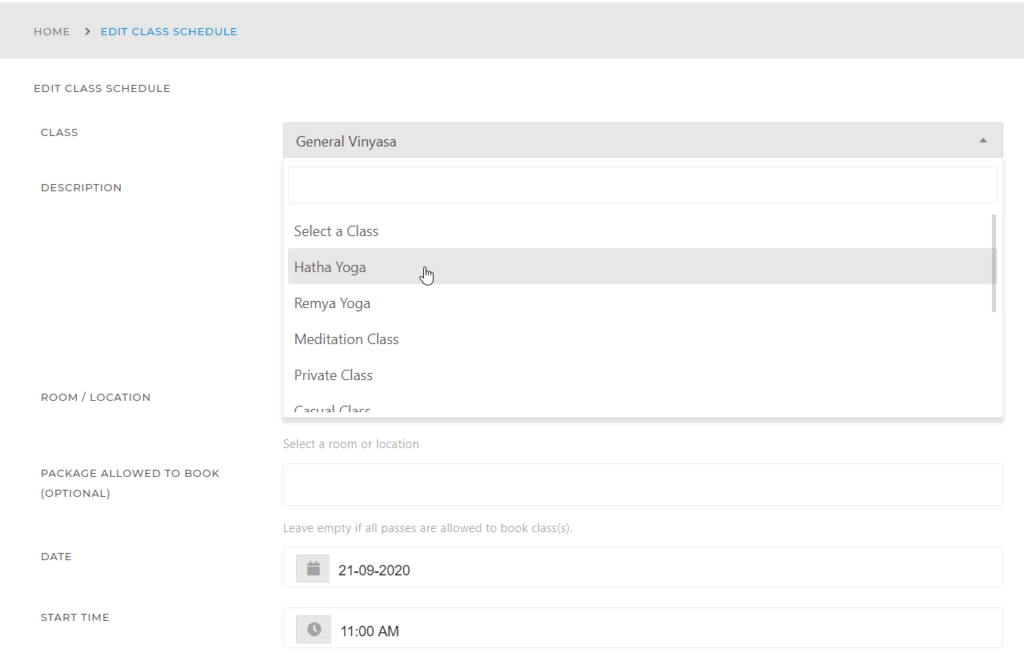Choose the Select a Class placeholder option

[x=336, y=230]
